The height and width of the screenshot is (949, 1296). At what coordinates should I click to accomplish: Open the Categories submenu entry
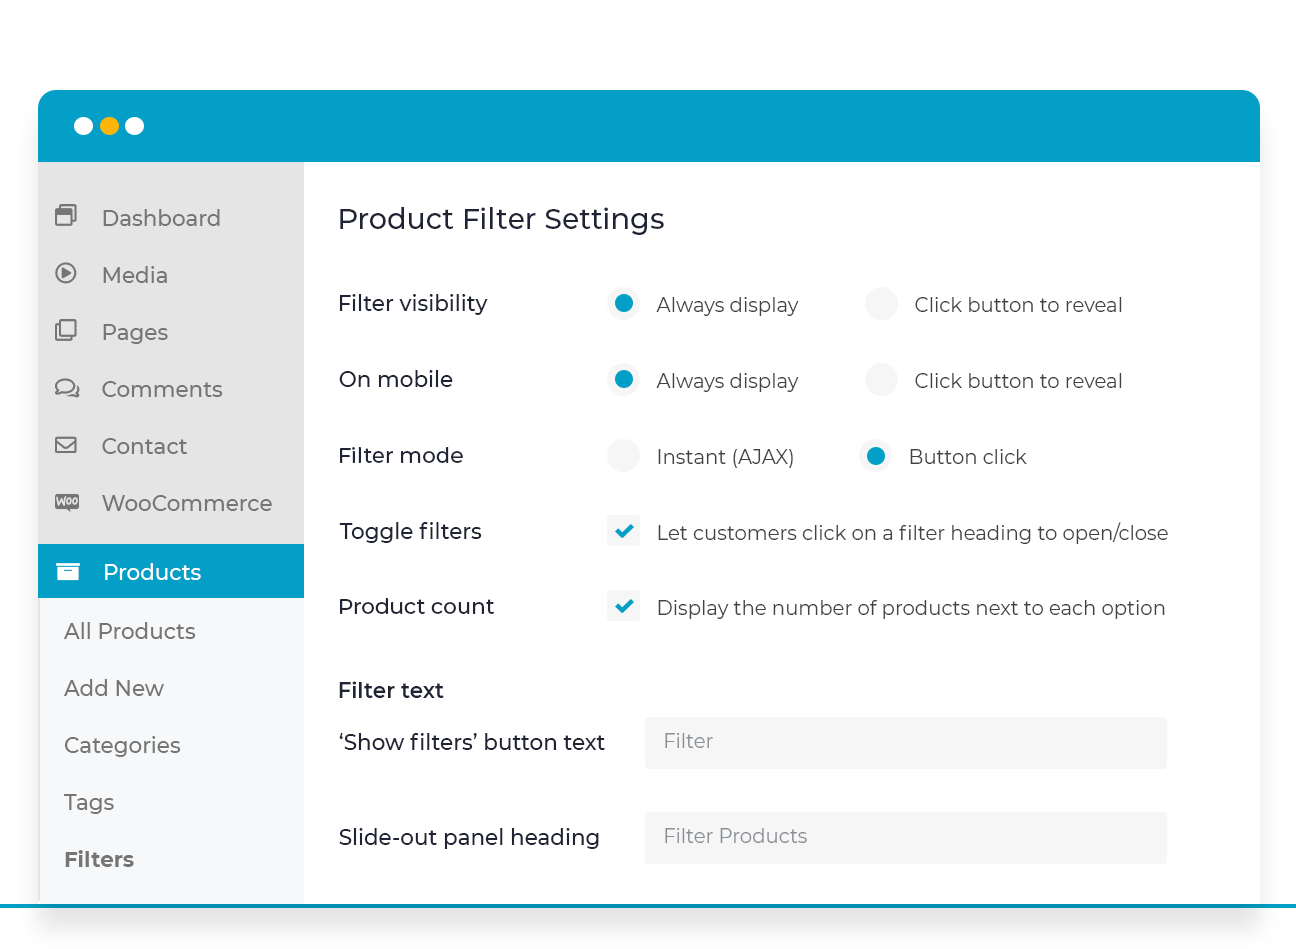tap(122, 745)
